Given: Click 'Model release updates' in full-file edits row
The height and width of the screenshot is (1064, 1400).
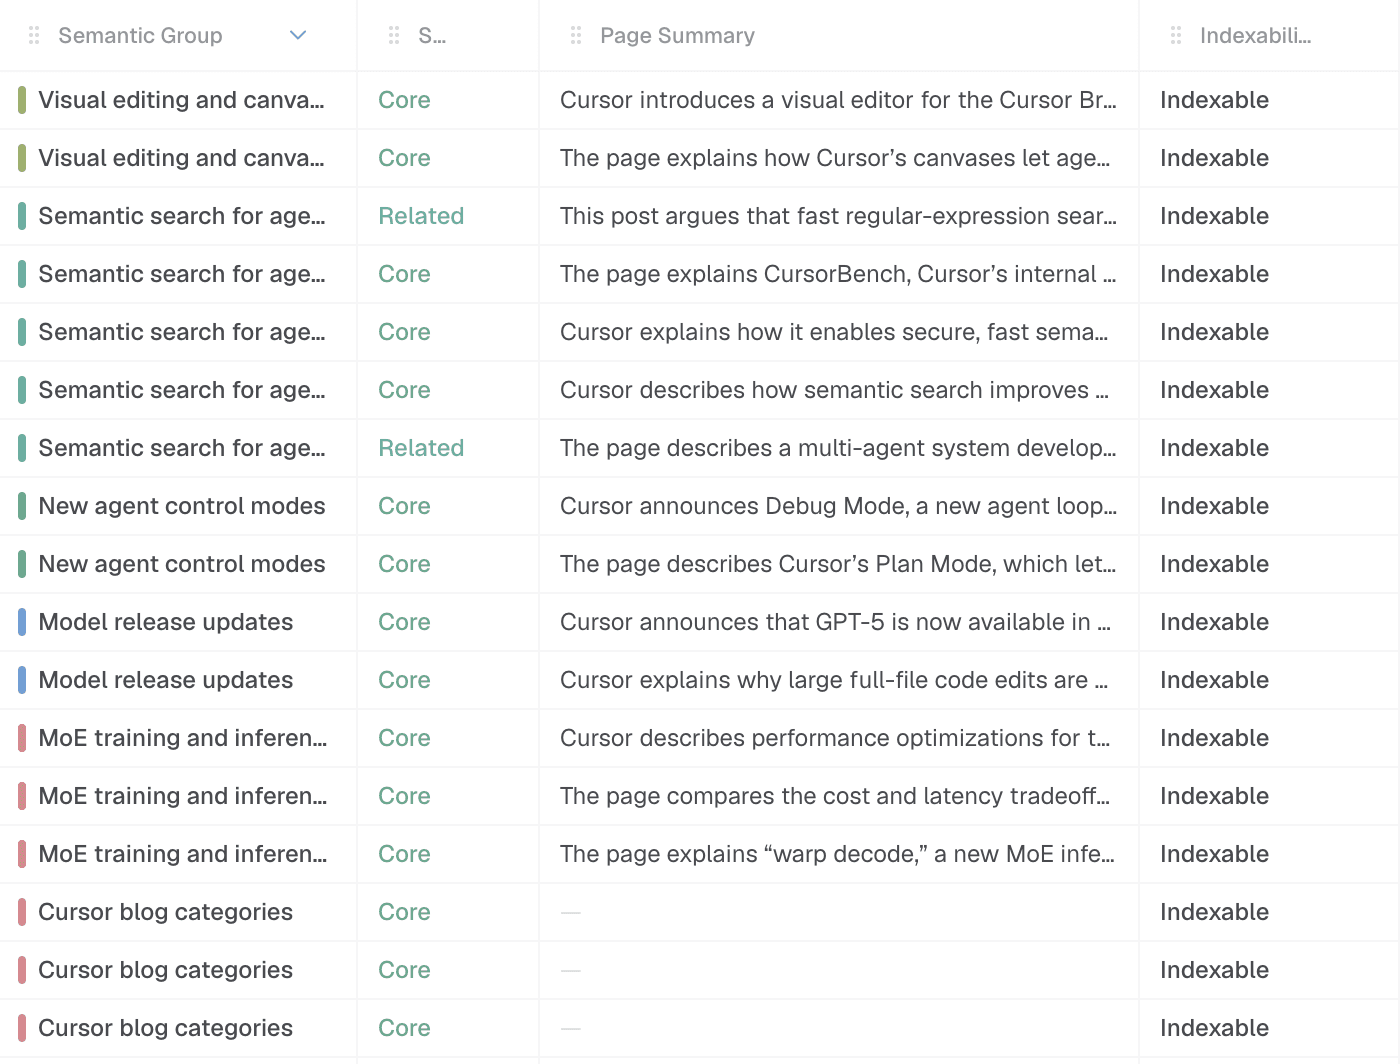Looking at the screenshot, I should click(x=166, y=680).
